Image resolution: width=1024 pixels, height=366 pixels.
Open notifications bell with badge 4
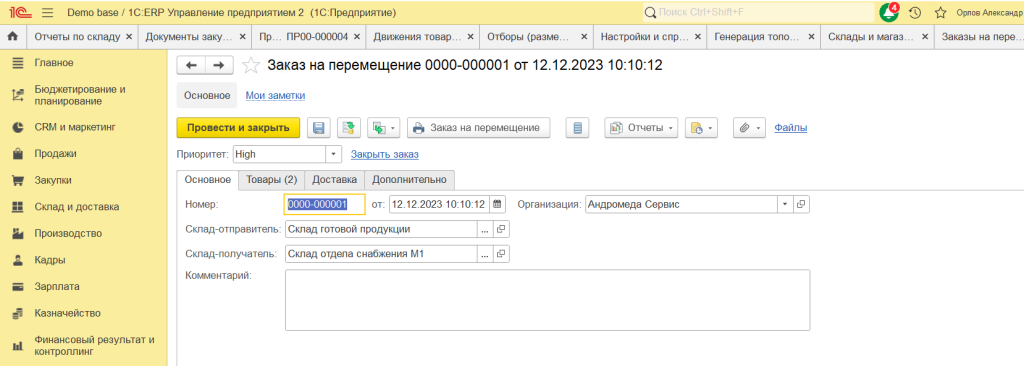point(889,12)
